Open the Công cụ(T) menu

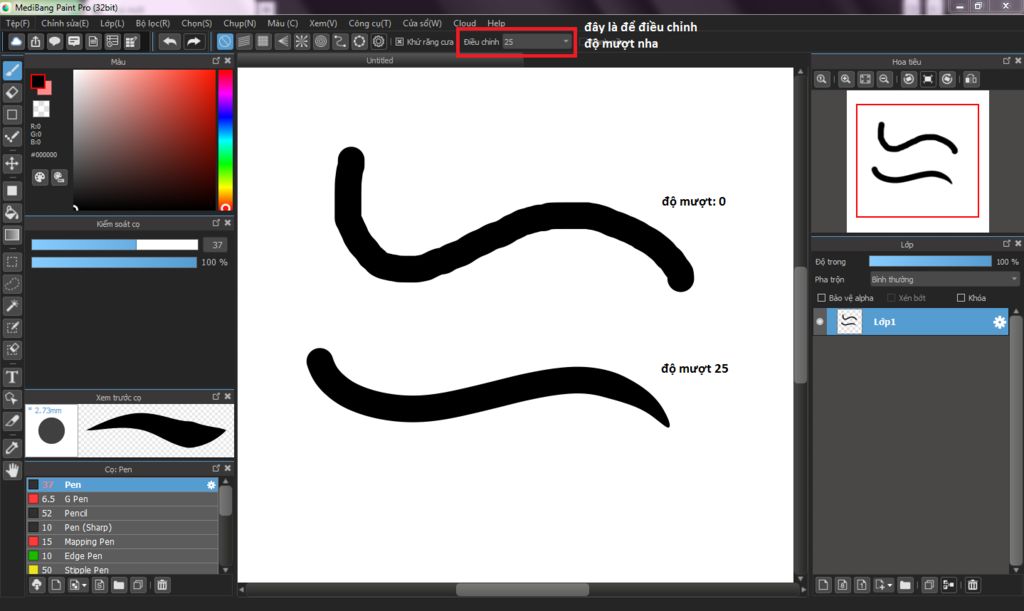370,23
